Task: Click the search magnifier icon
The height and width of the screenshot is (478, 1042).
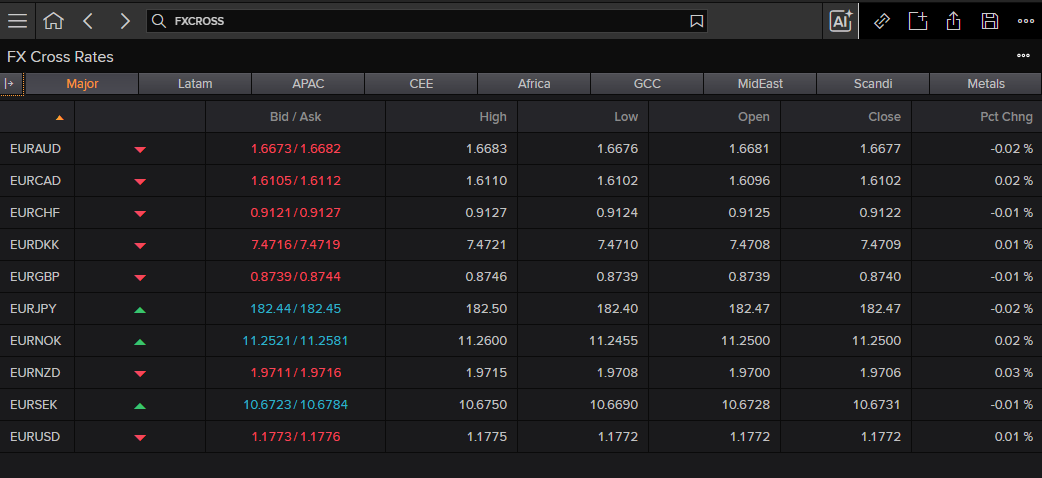Action: tap(159, 21)
